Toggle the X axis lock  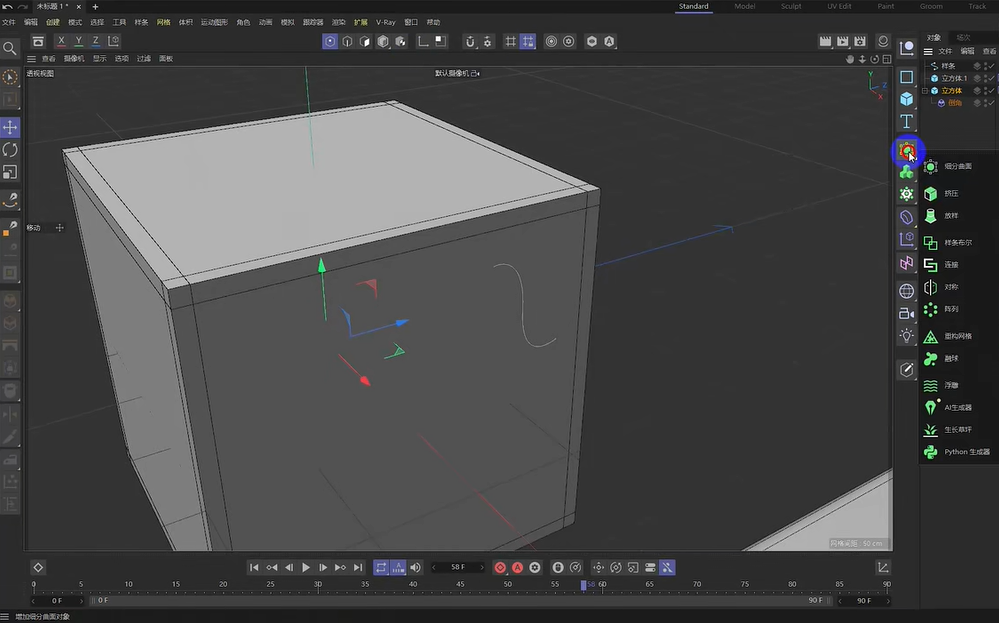point(60,40)
